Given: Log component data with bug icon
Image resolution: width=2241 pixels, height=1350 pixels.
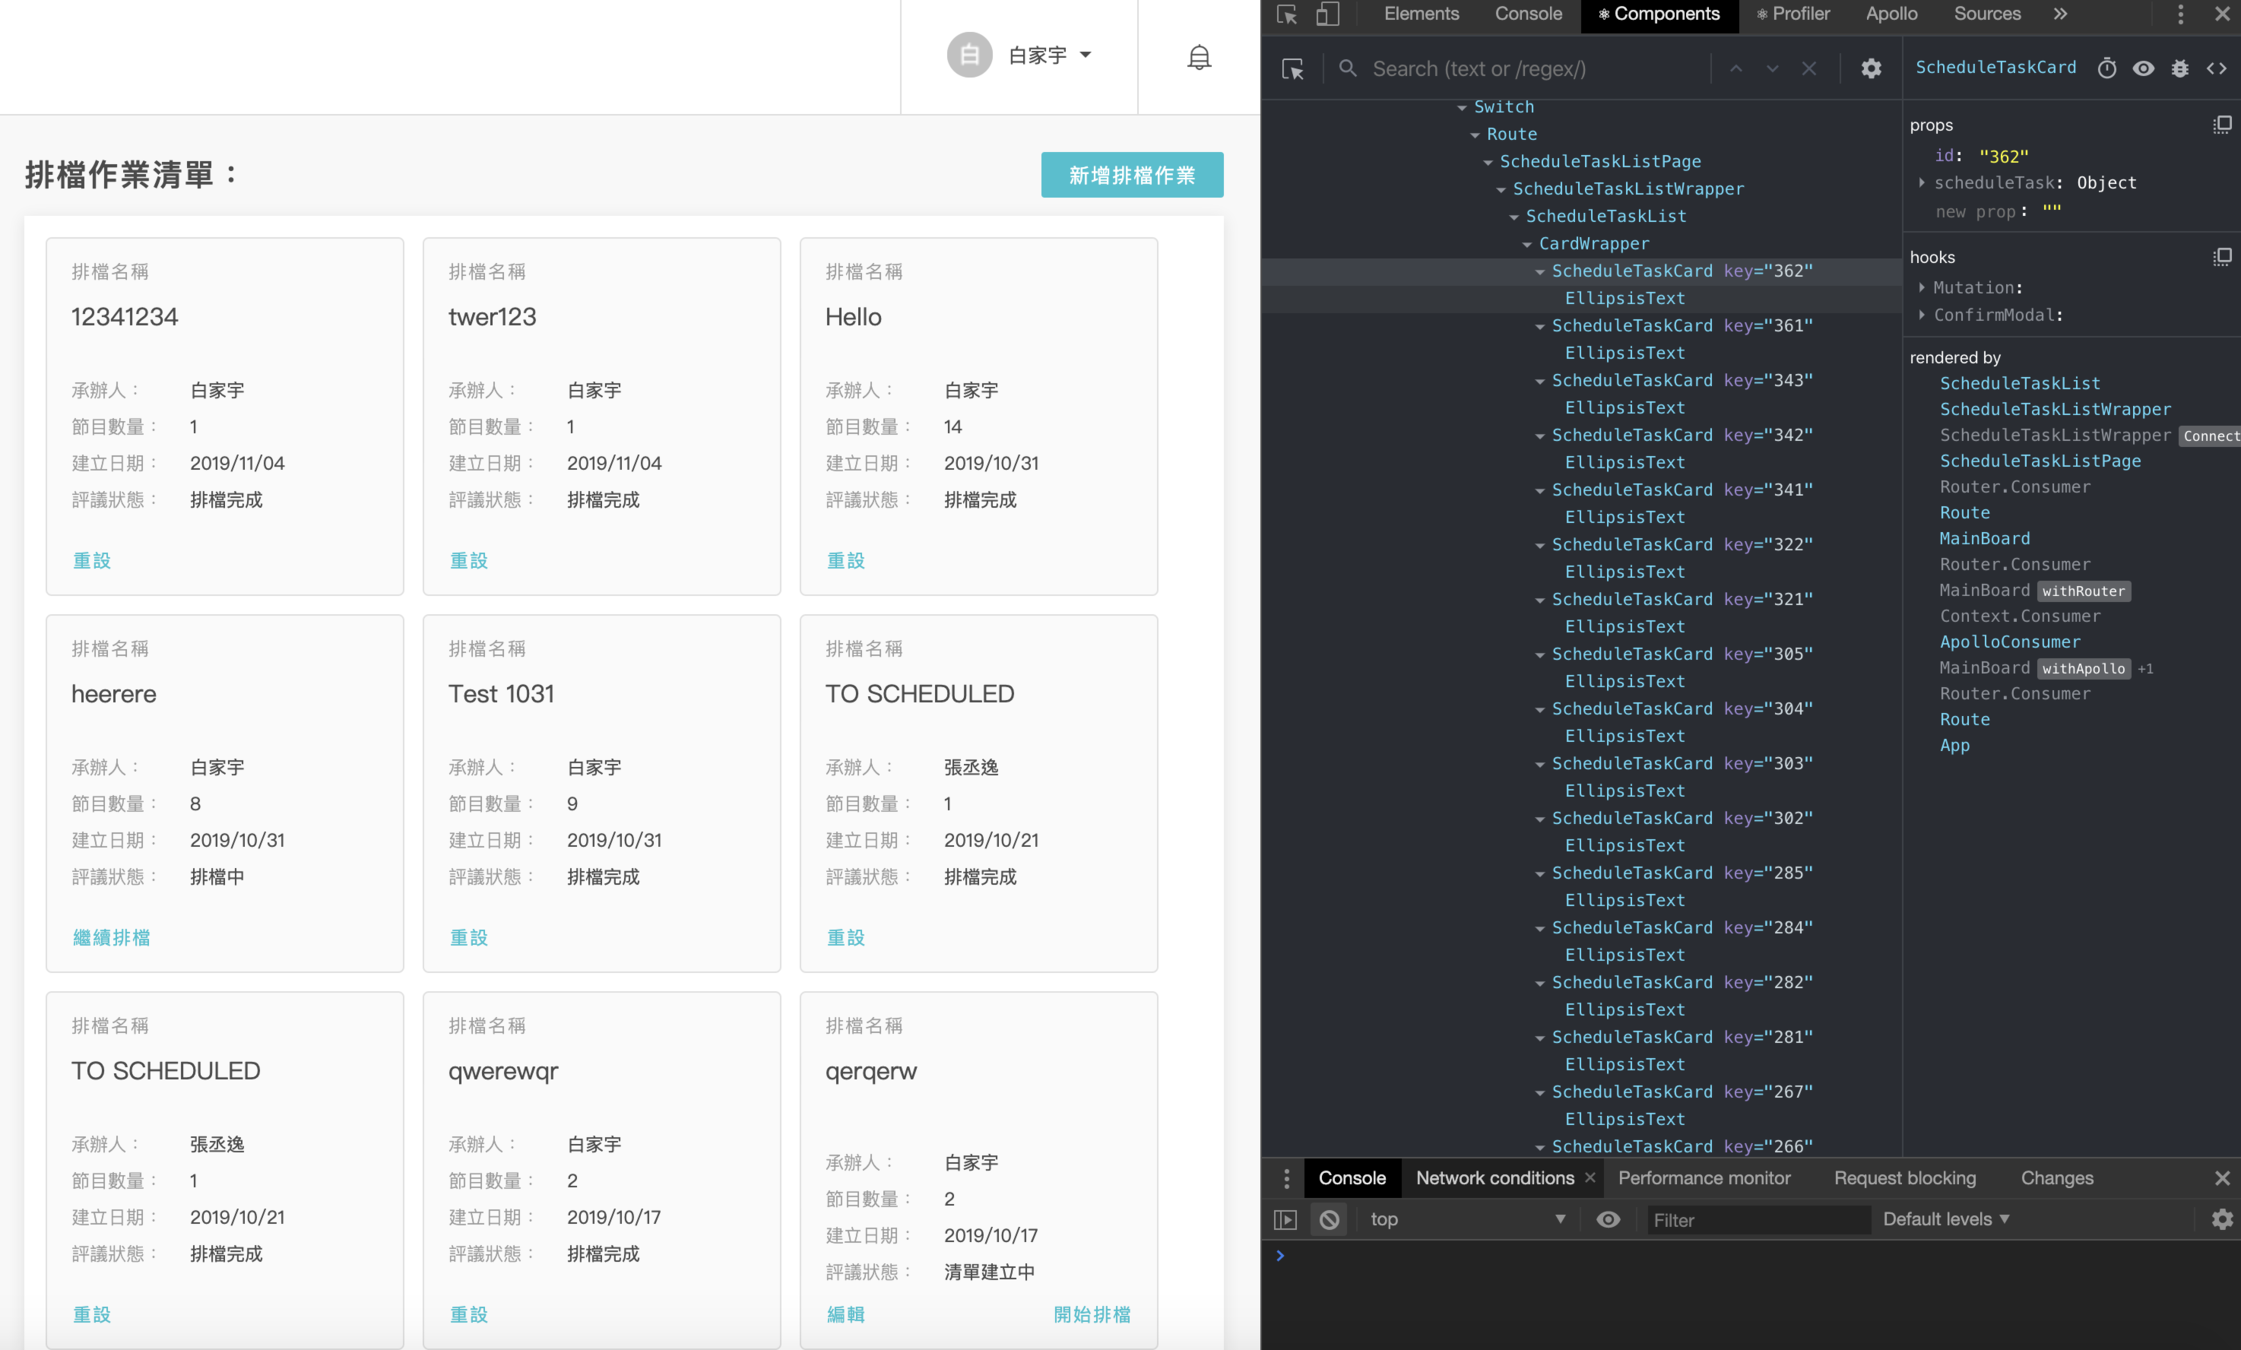Looking at the screenshot, I should [2180, 68].
